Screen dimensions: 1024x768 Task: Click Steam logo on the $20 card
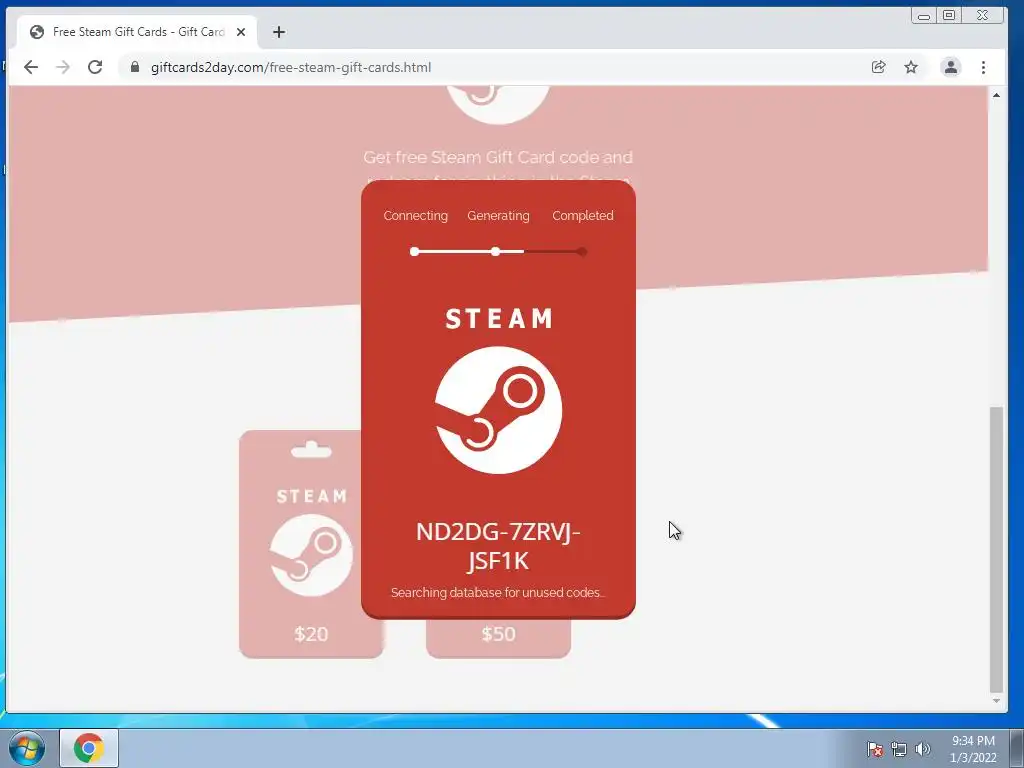click(311, 555)
